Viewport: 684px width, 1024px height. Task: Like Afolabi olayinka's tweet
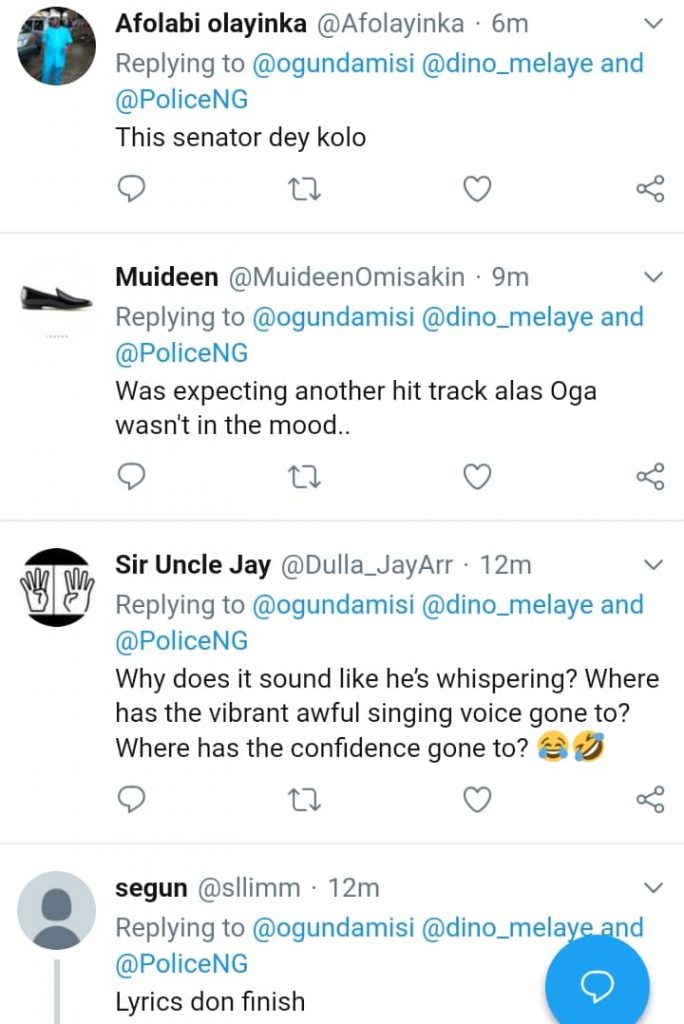pyautogui.click(x=478, y=187)
